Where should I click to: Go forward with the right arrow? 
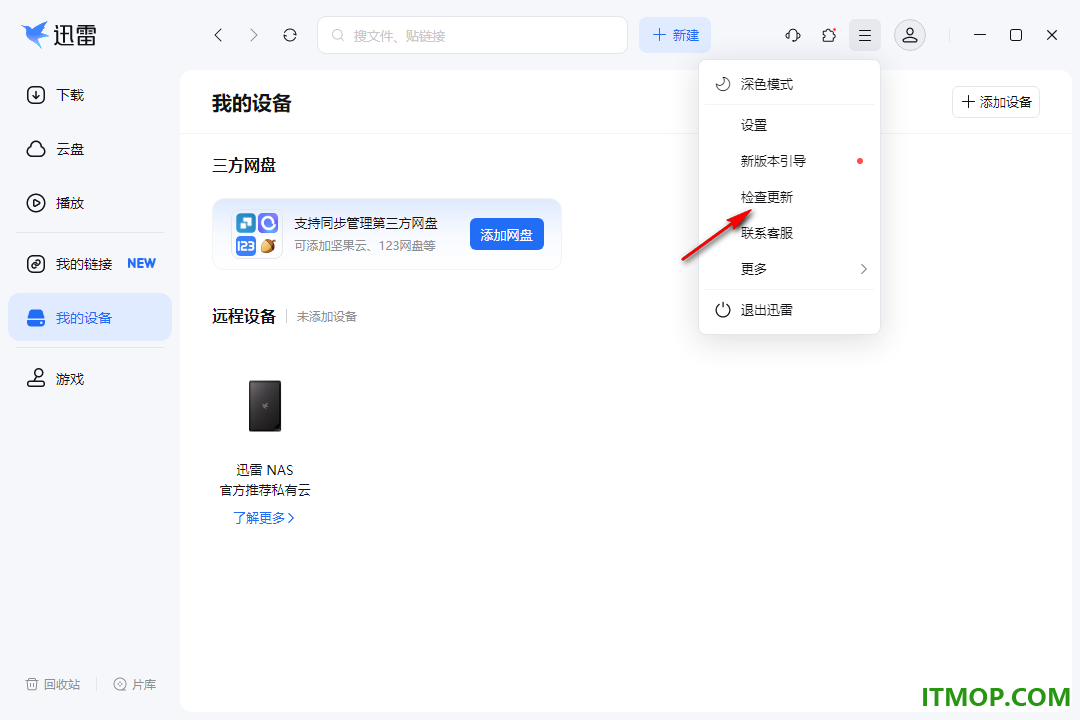pyautogui.click(x=253, y=35)
